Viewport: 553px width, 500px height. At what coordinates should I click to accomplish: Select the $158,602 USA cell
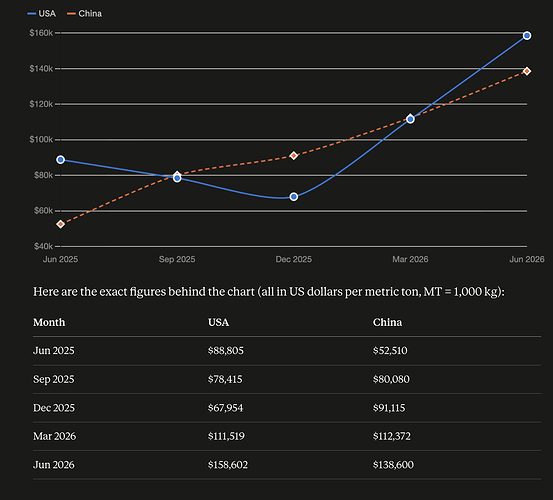click(x=228, y=465)
